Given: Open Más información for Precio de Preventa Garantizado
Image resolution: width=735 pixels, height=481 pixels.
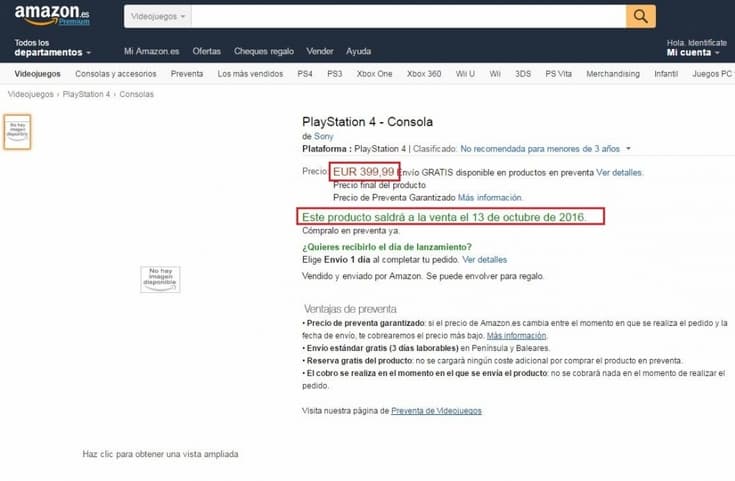Looking at the screenshot, I should click(x=490, y=197).
